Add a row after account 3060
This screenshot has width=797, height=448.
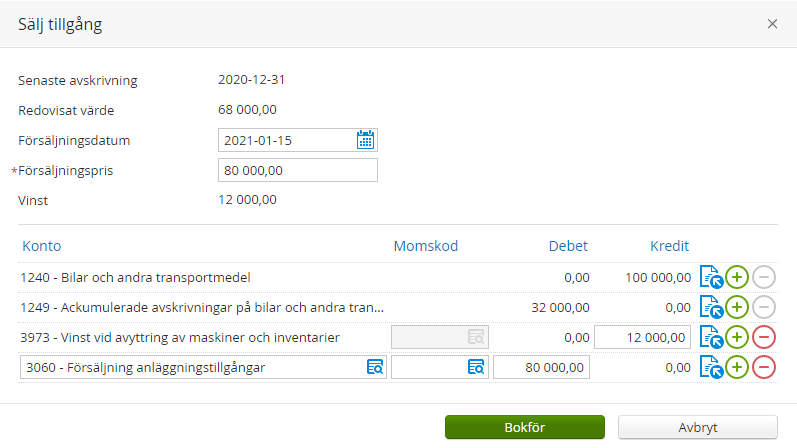point(737,368)
